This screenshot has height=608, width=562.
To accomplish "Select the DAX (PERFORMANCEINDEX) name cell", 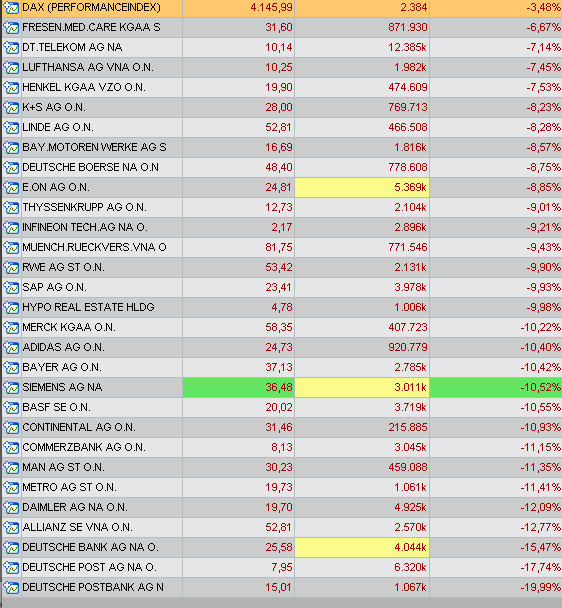I will [102, 8].
